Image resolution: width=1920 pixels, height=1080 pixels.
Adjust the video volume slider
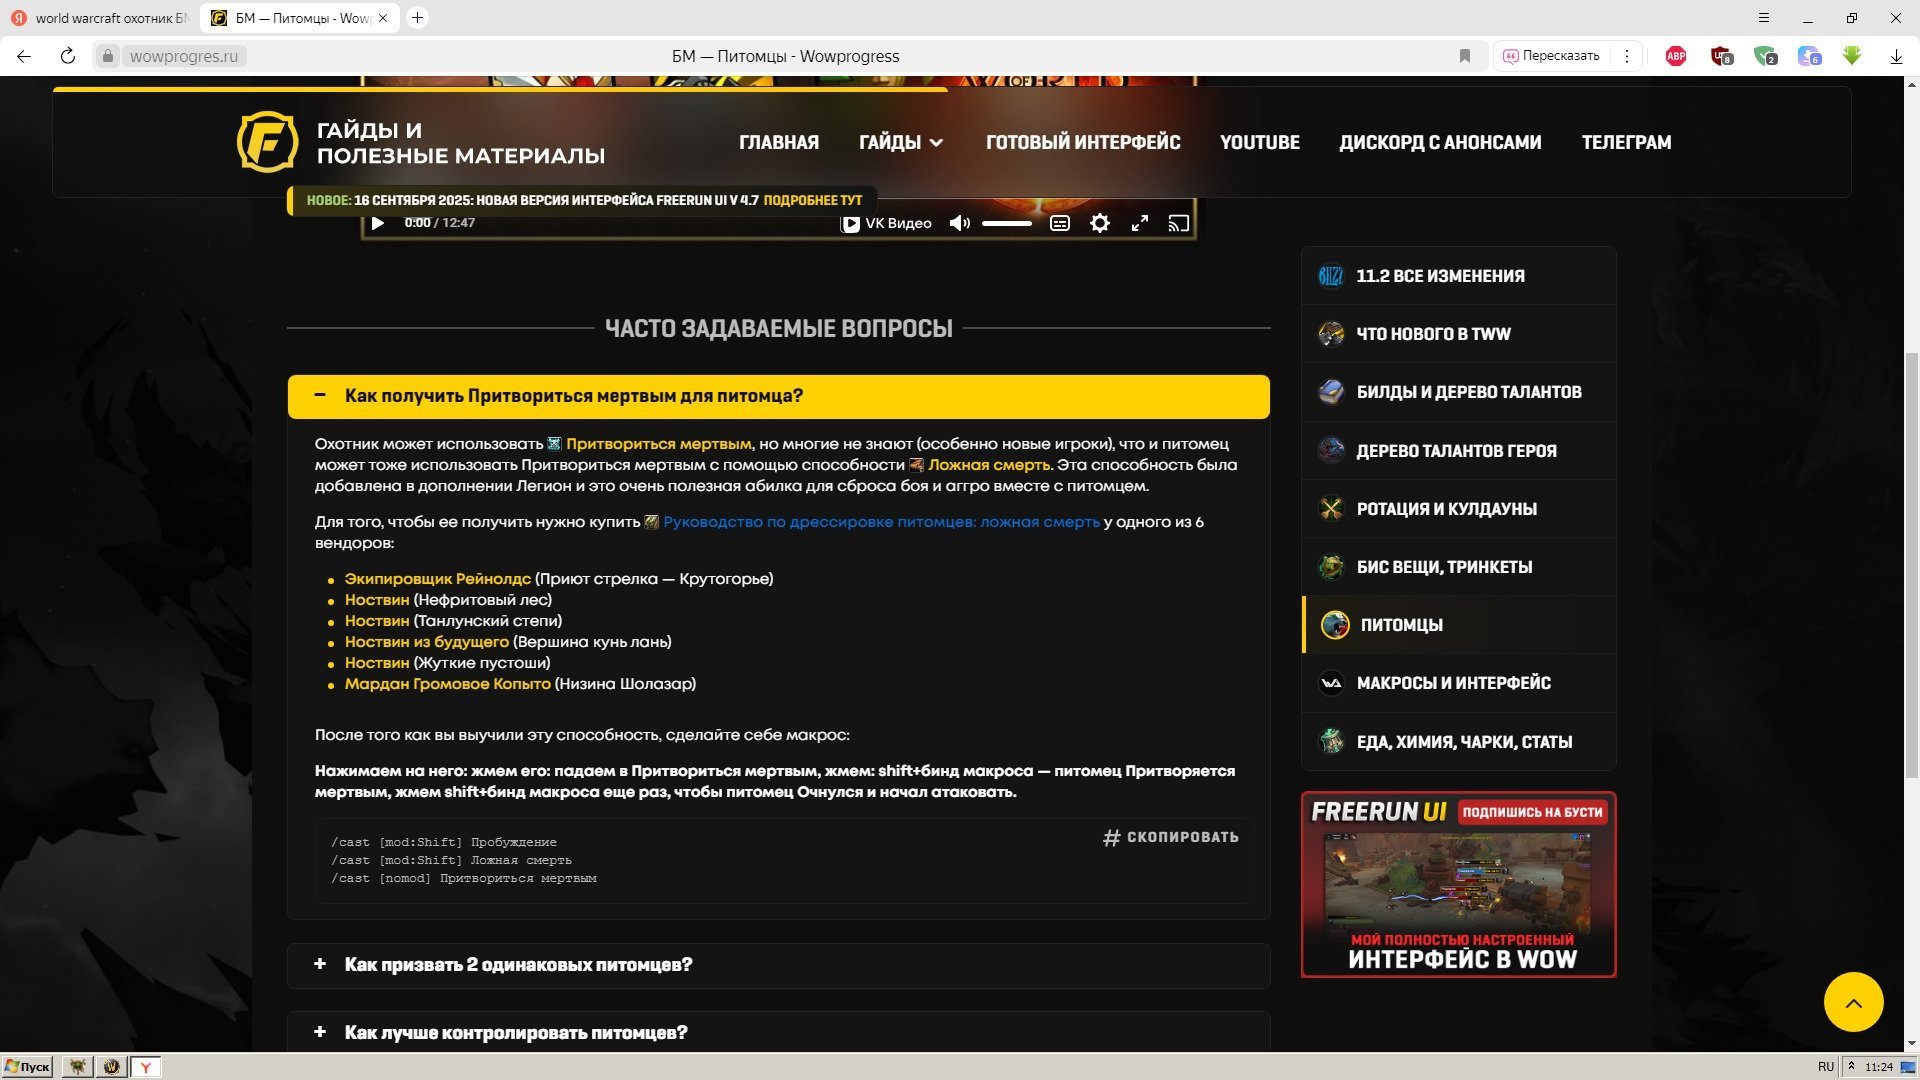[1006, 223]
